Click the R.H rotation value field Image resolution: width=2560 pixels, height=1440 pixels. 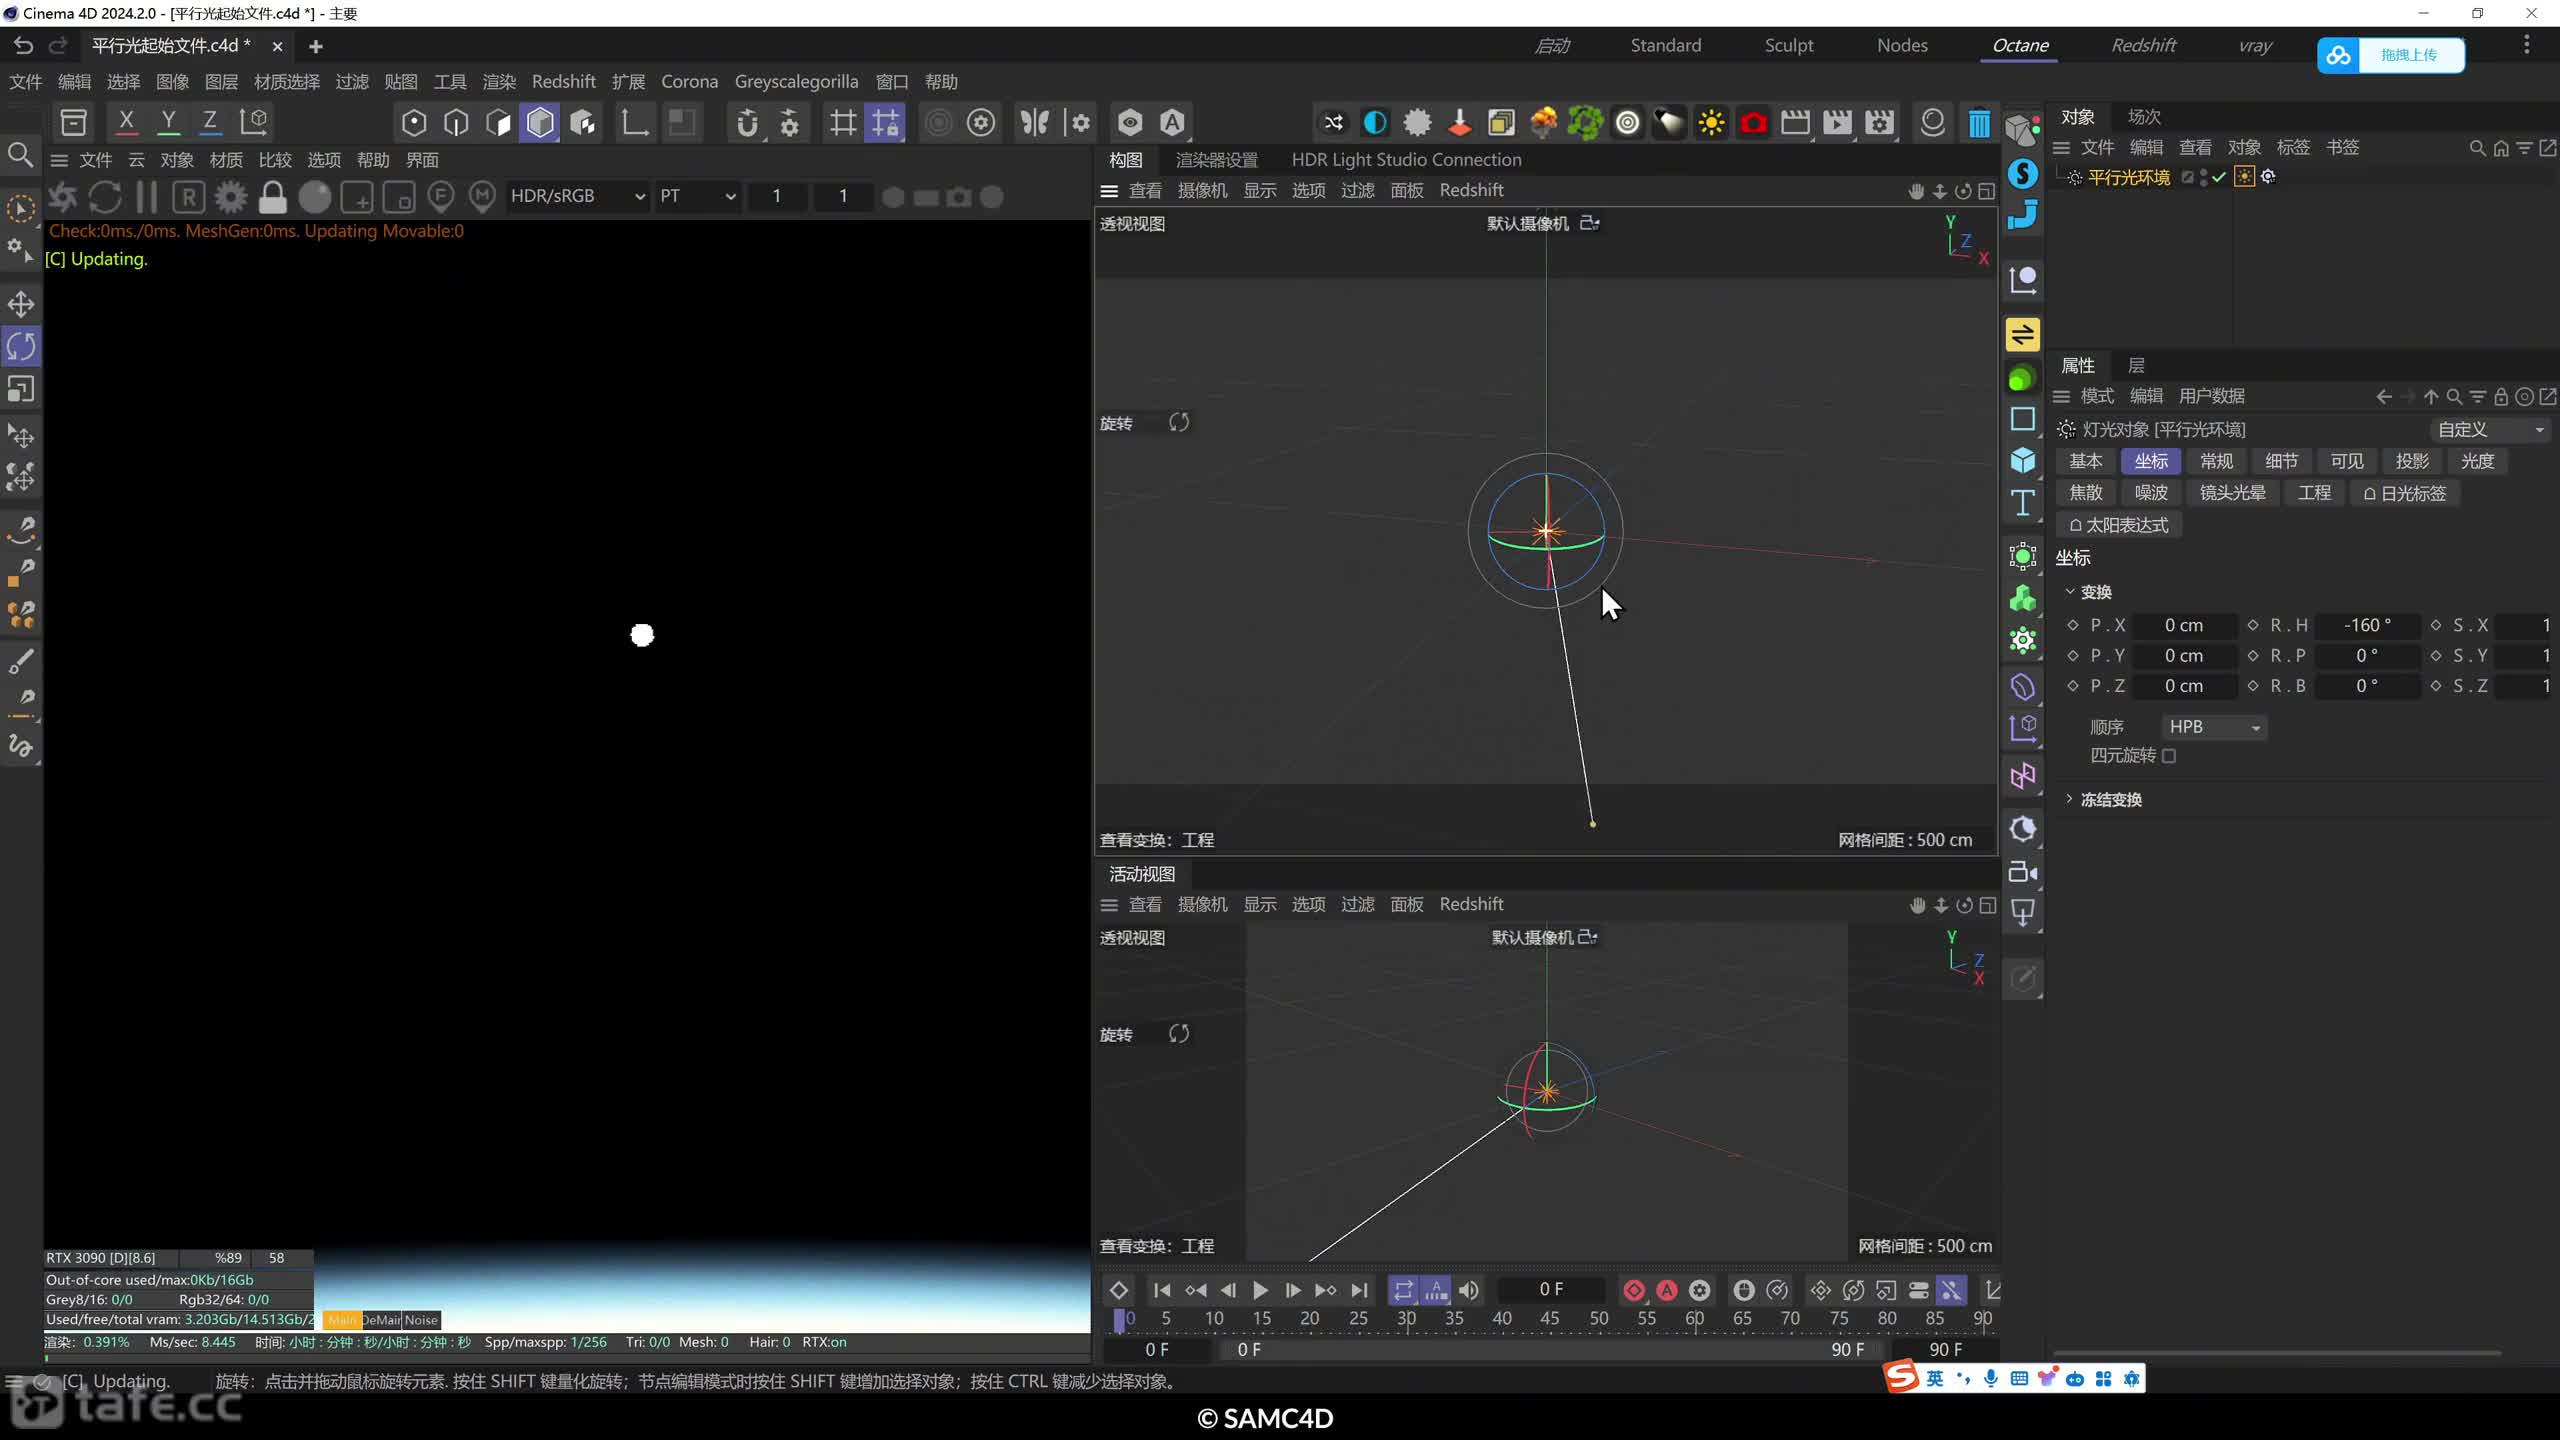[2367, 625]
